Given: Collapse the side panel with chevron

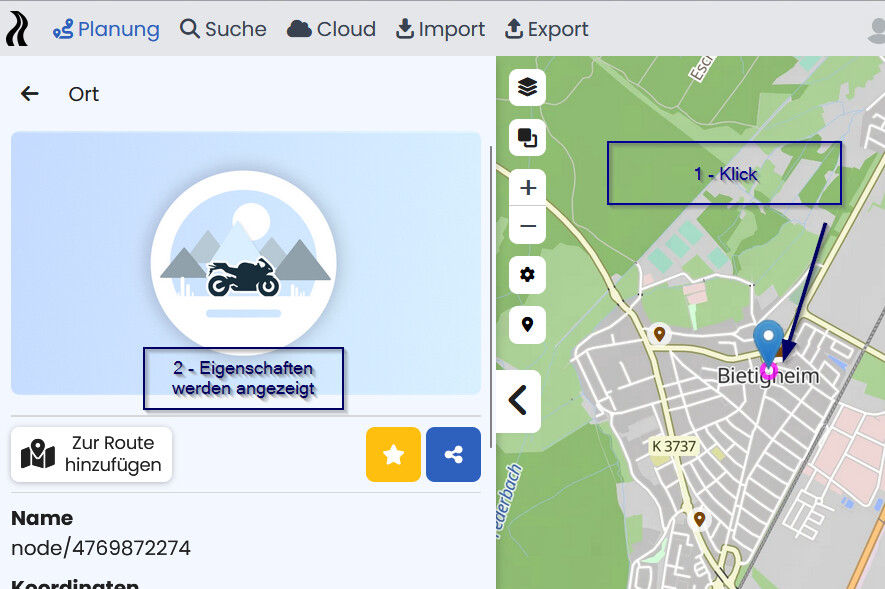Looking at the screenshot, I should [518, 401].
